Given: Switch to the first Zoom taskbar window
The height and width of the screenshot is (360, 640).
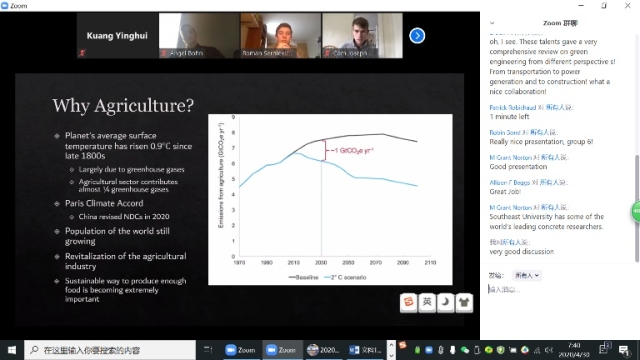Looking at the screenshot, I should click(241, 350).
